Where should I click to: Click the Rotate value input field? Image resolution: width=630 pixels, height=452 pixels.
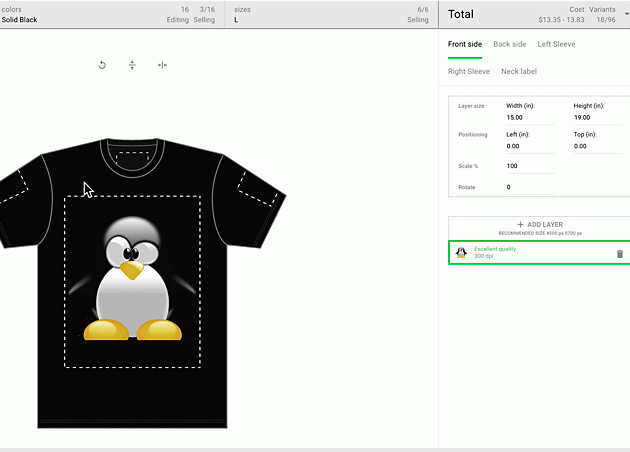pyautogui.click(x=530, y=187)
